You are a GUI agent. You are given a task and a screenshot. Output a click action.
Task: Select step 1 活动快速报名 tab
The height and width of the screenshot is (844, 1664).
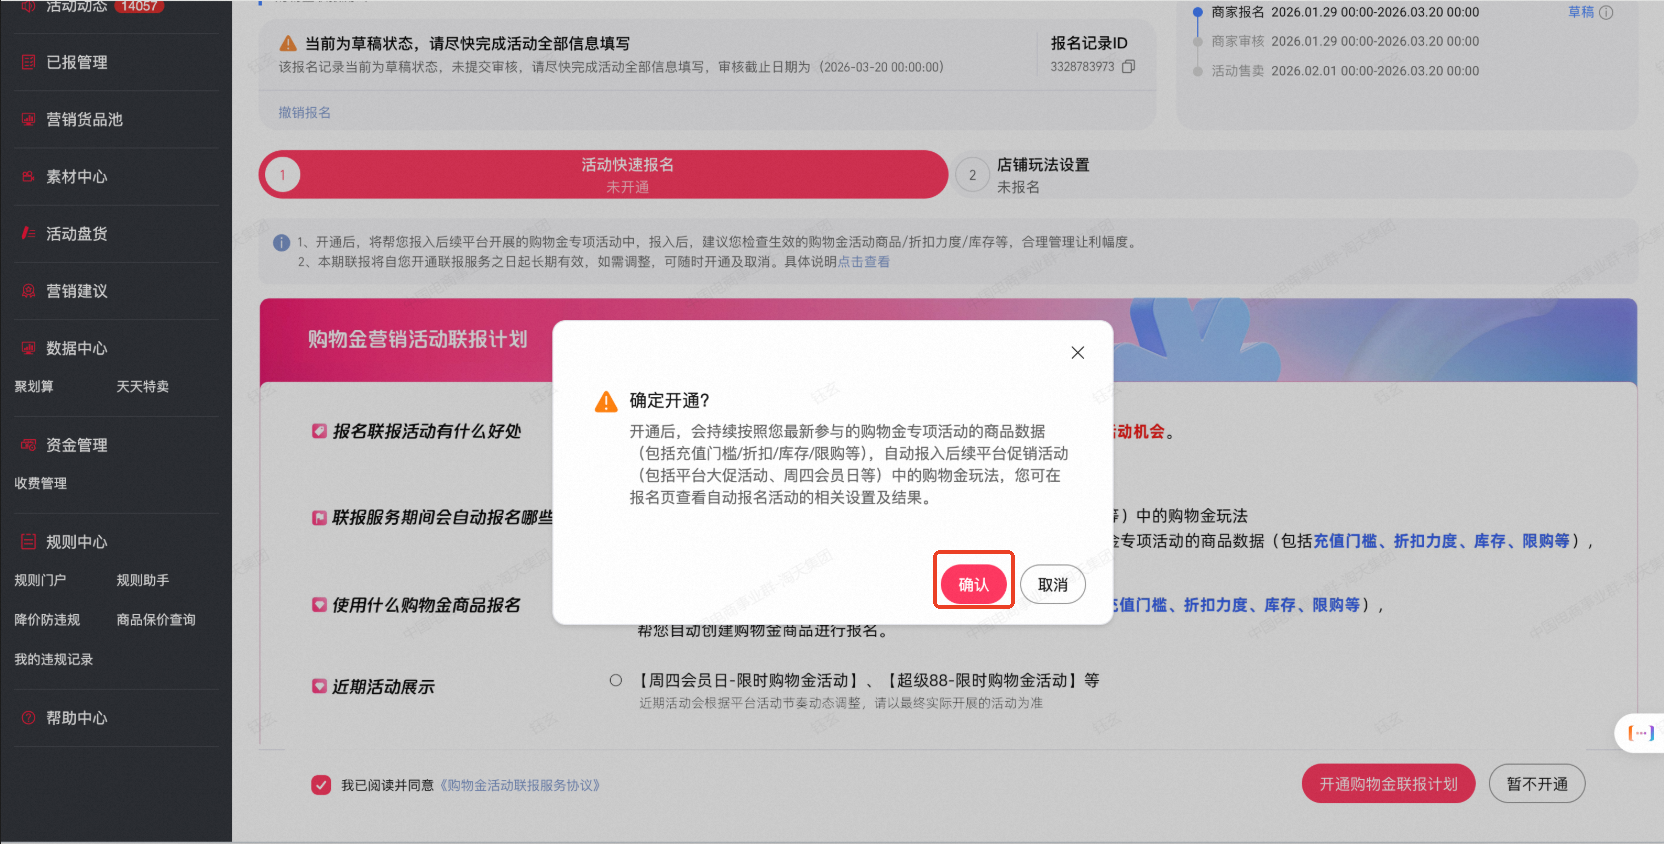pyautogui.click(x=603, y=175)
